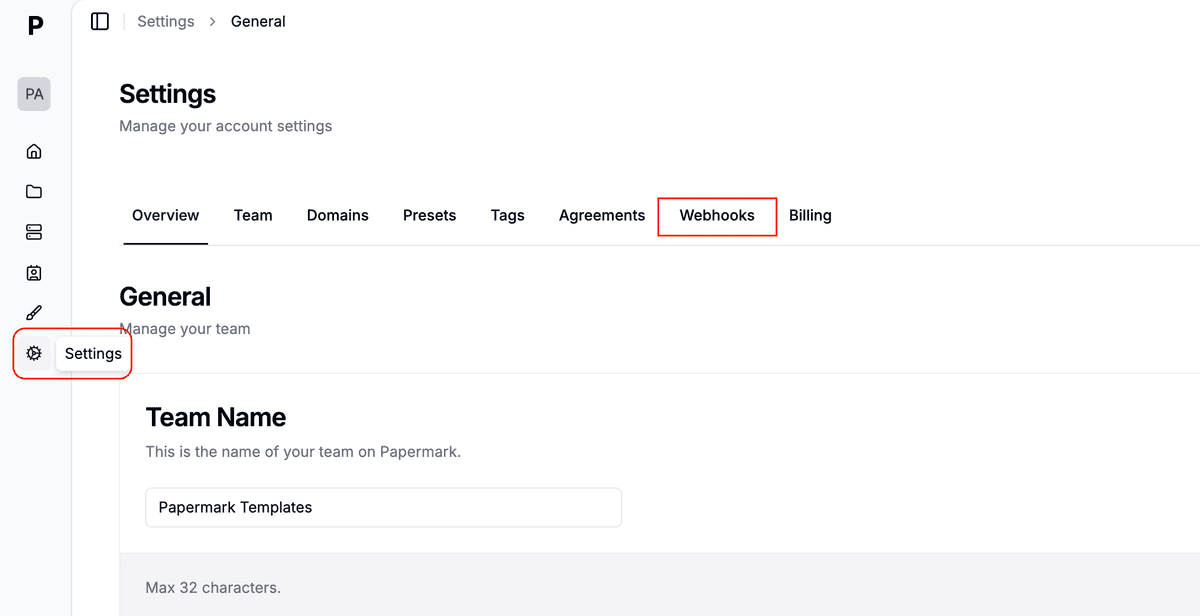Open Documents via the folder icon

[x=34, y=191]
